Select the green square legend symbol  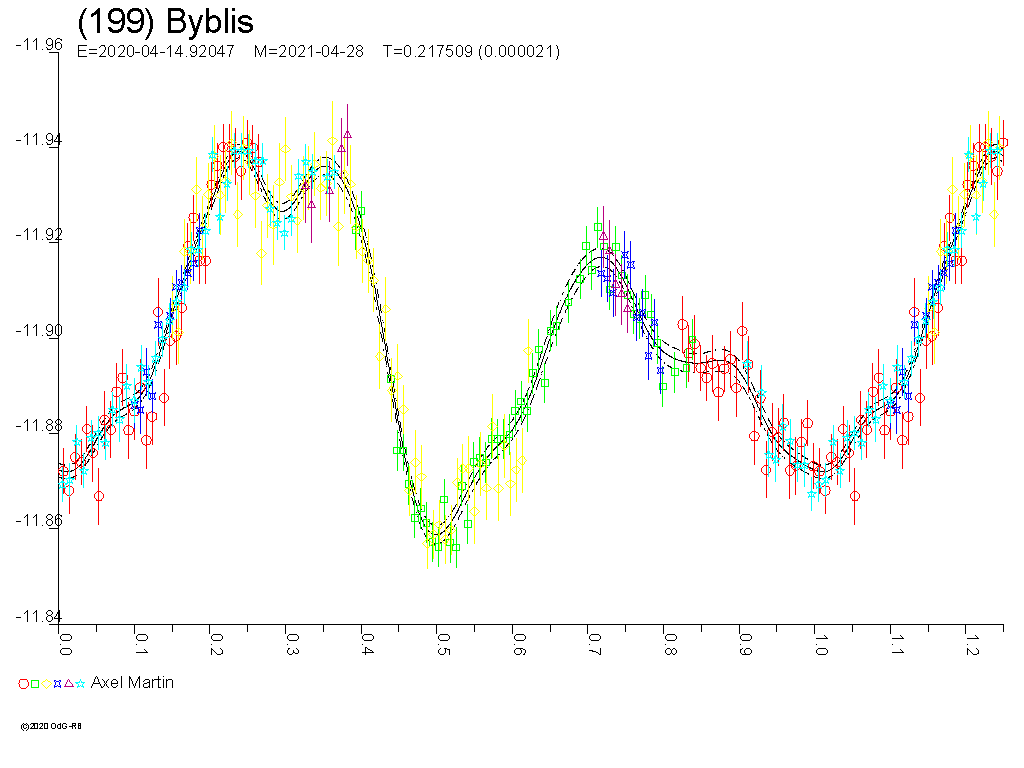point(35,684)
